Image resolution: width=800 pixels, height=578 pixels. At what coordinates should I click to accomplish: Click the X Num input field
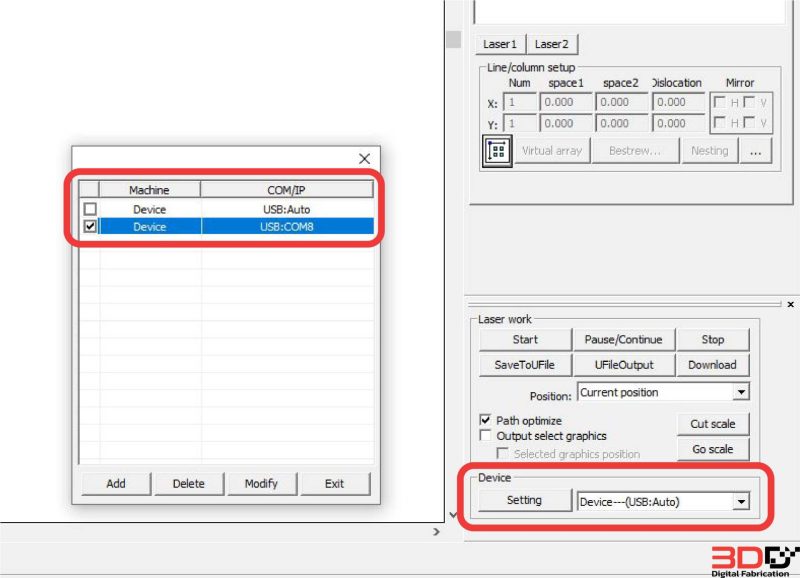(521, 102)
